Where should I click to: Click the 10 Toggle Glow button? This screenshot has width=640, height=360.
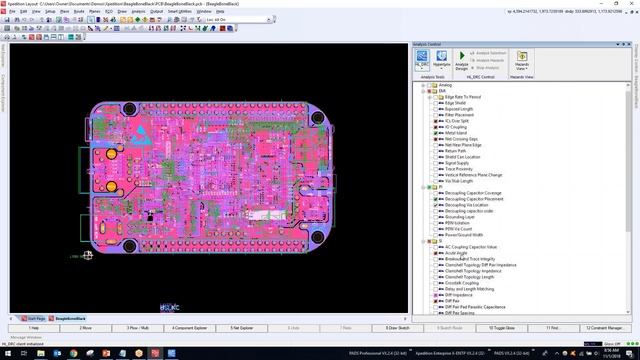tap(502, 328)
